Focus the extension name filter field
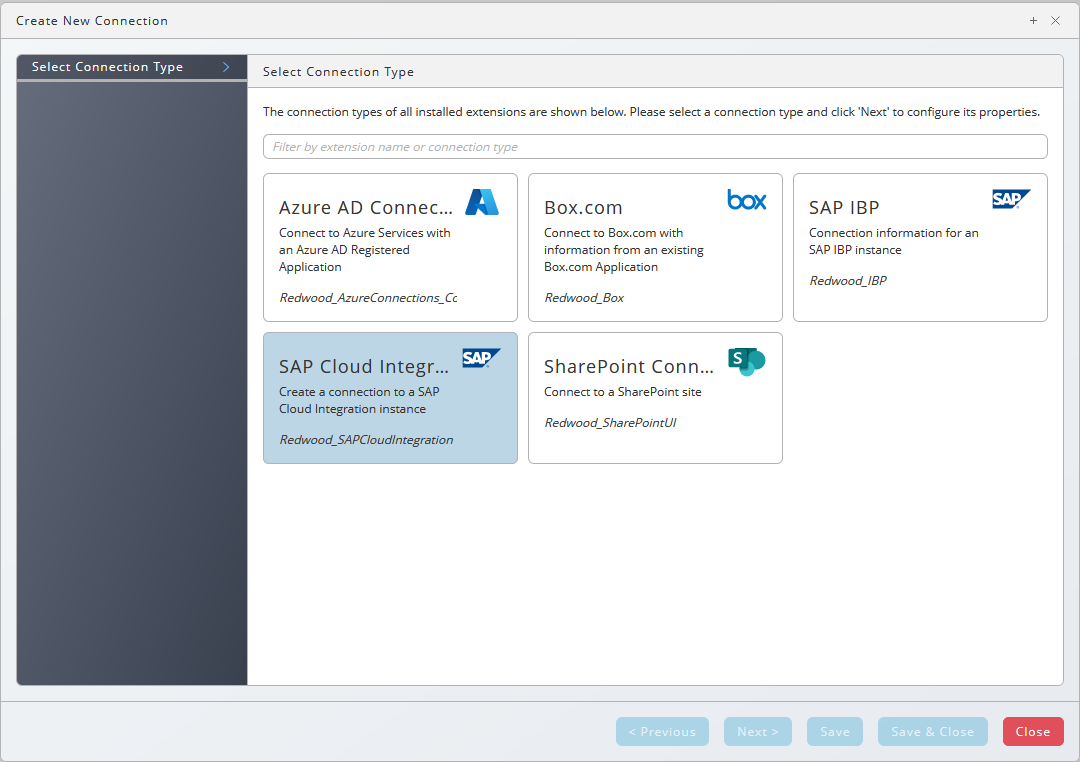This screenshot has height=762, width=1080. [x=655, y=147]
